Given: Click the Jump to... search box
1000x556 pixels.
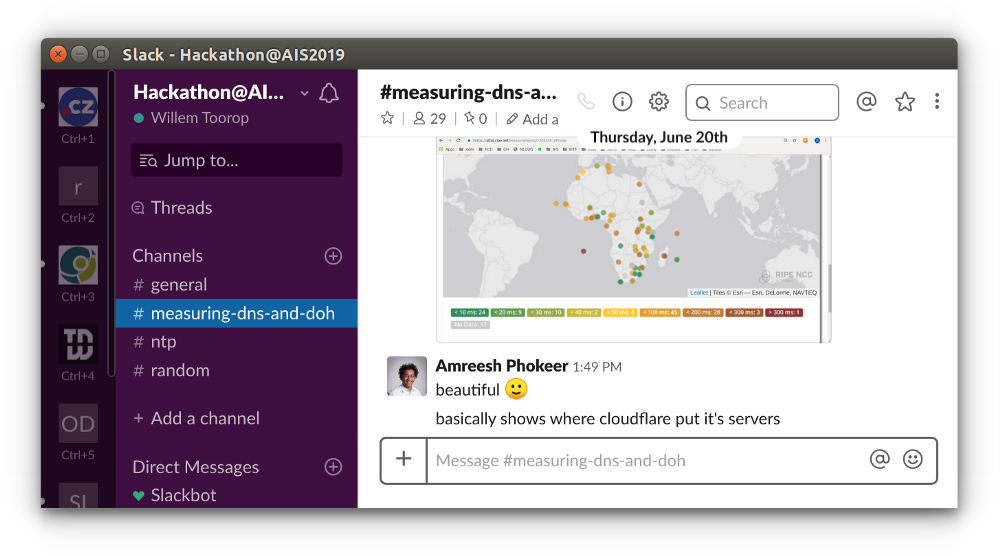Looking at the screenshot, I should (237, 160).
